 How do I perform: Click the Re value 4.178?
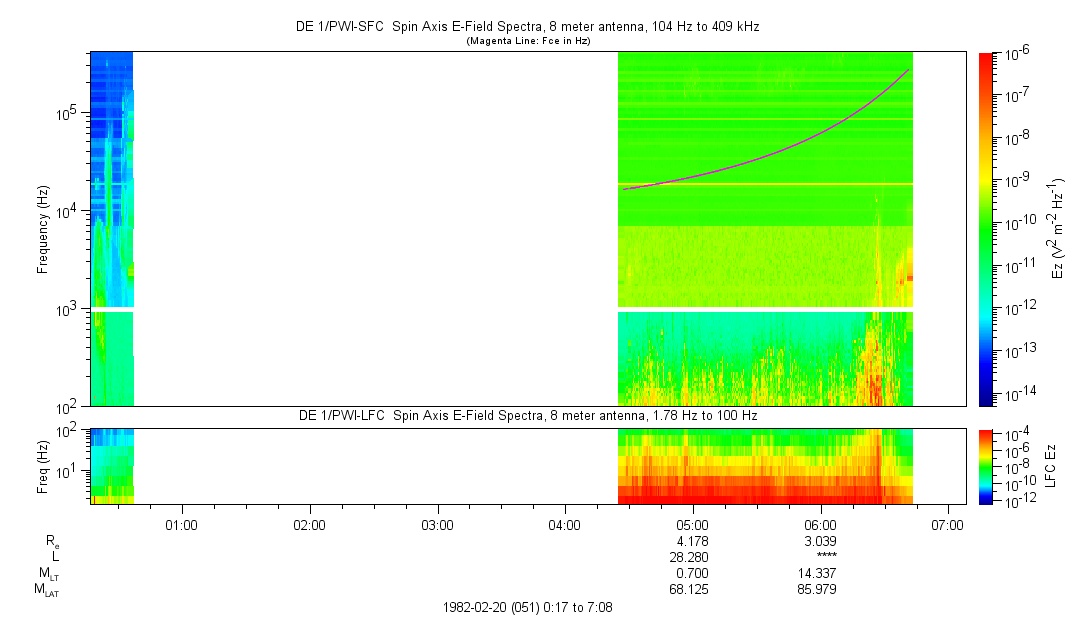(x=692, y=541)
